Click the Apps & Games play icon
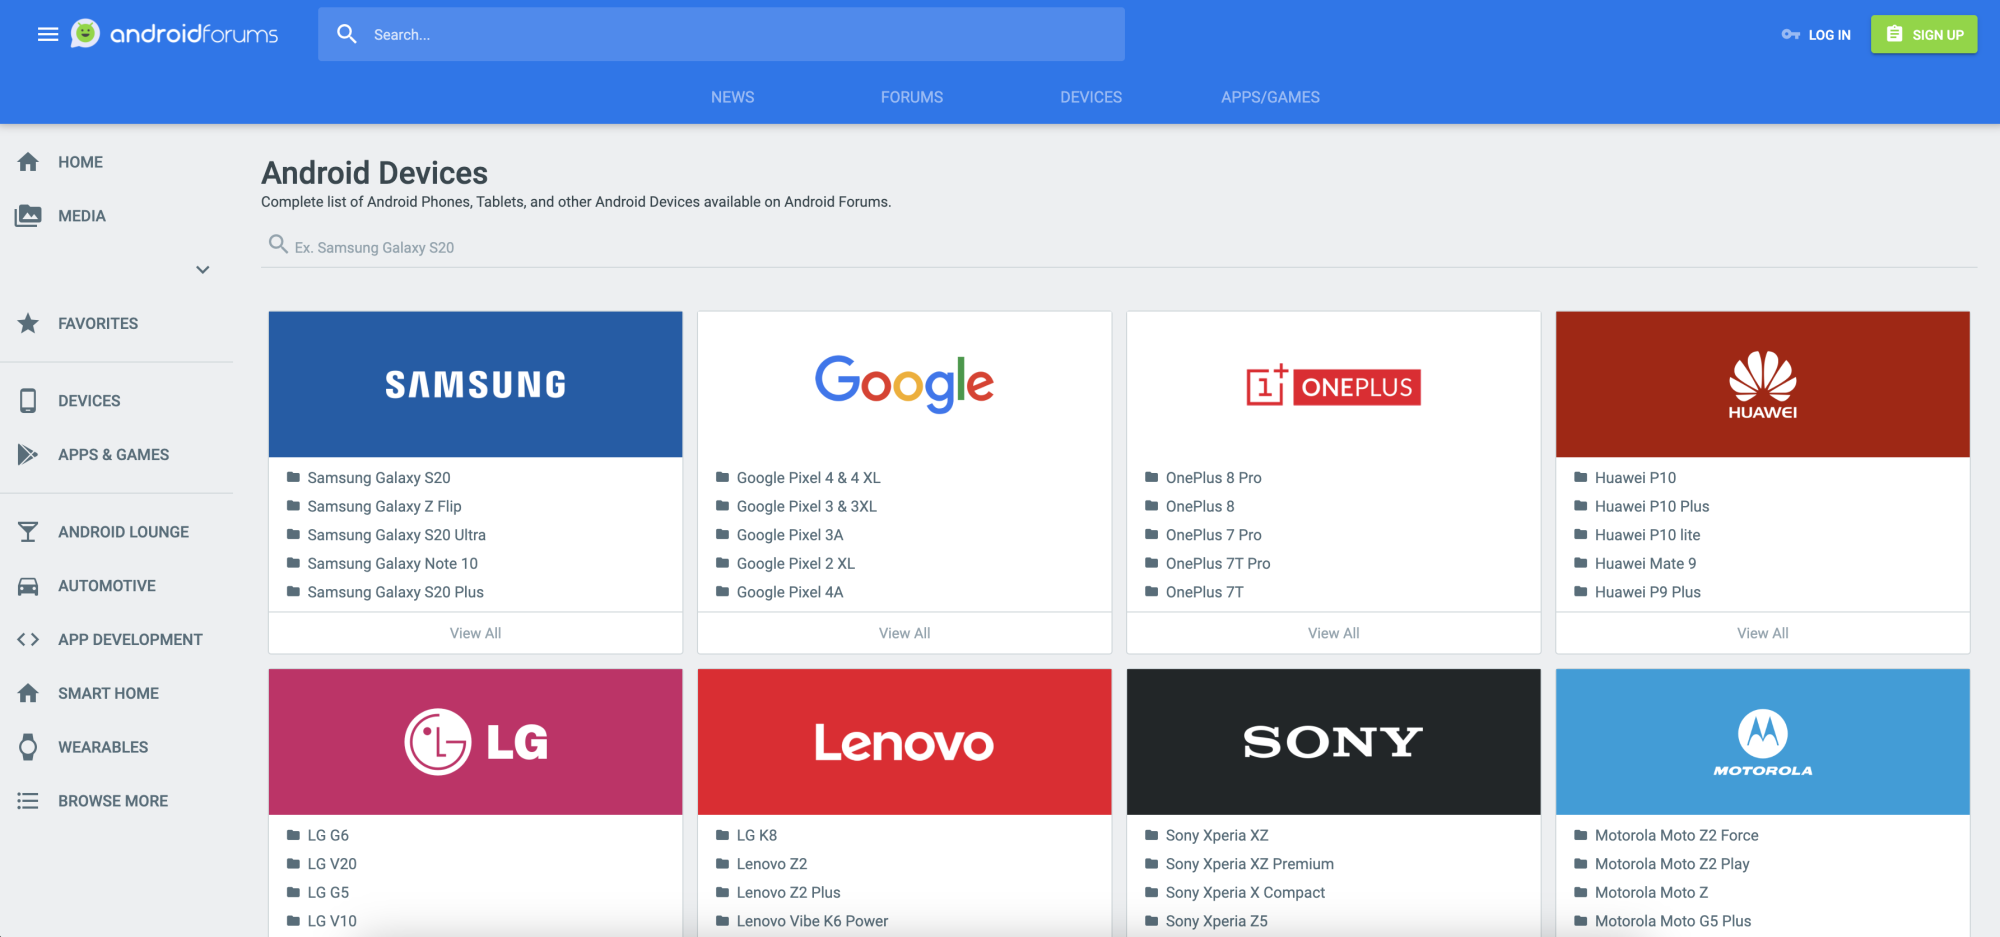2000x937 pixels. tap(28, 455)
